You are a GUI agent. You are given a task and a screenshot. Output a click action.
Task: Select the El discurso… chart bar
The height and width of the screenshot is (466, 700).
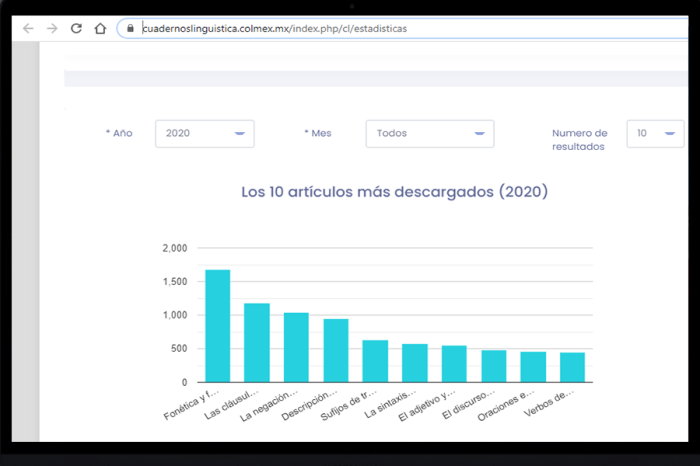[494, 366]
